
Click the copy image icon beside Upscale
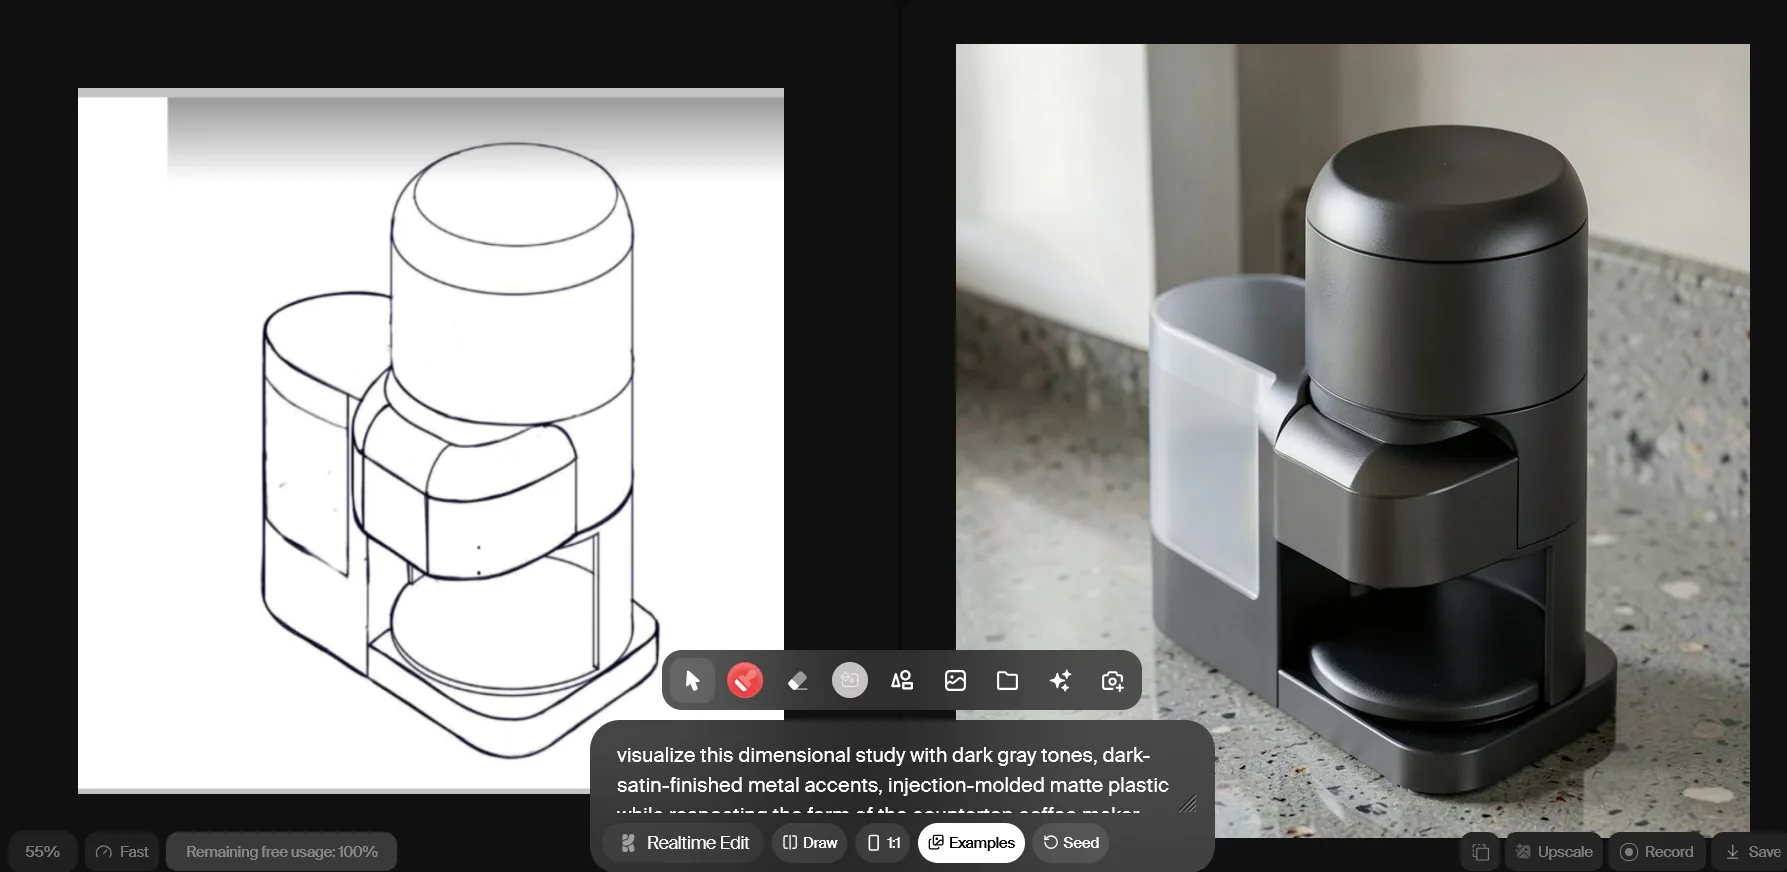pyautogui.click(x=1480, y=852)
